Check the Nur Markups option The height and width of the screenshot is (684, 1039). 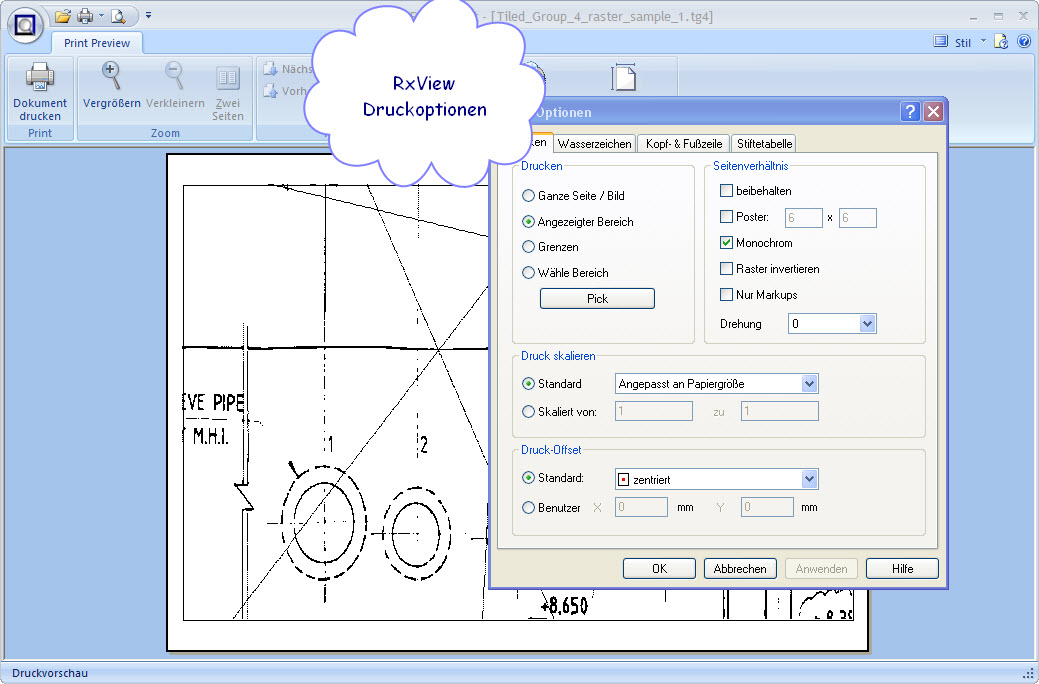[727, 295]
